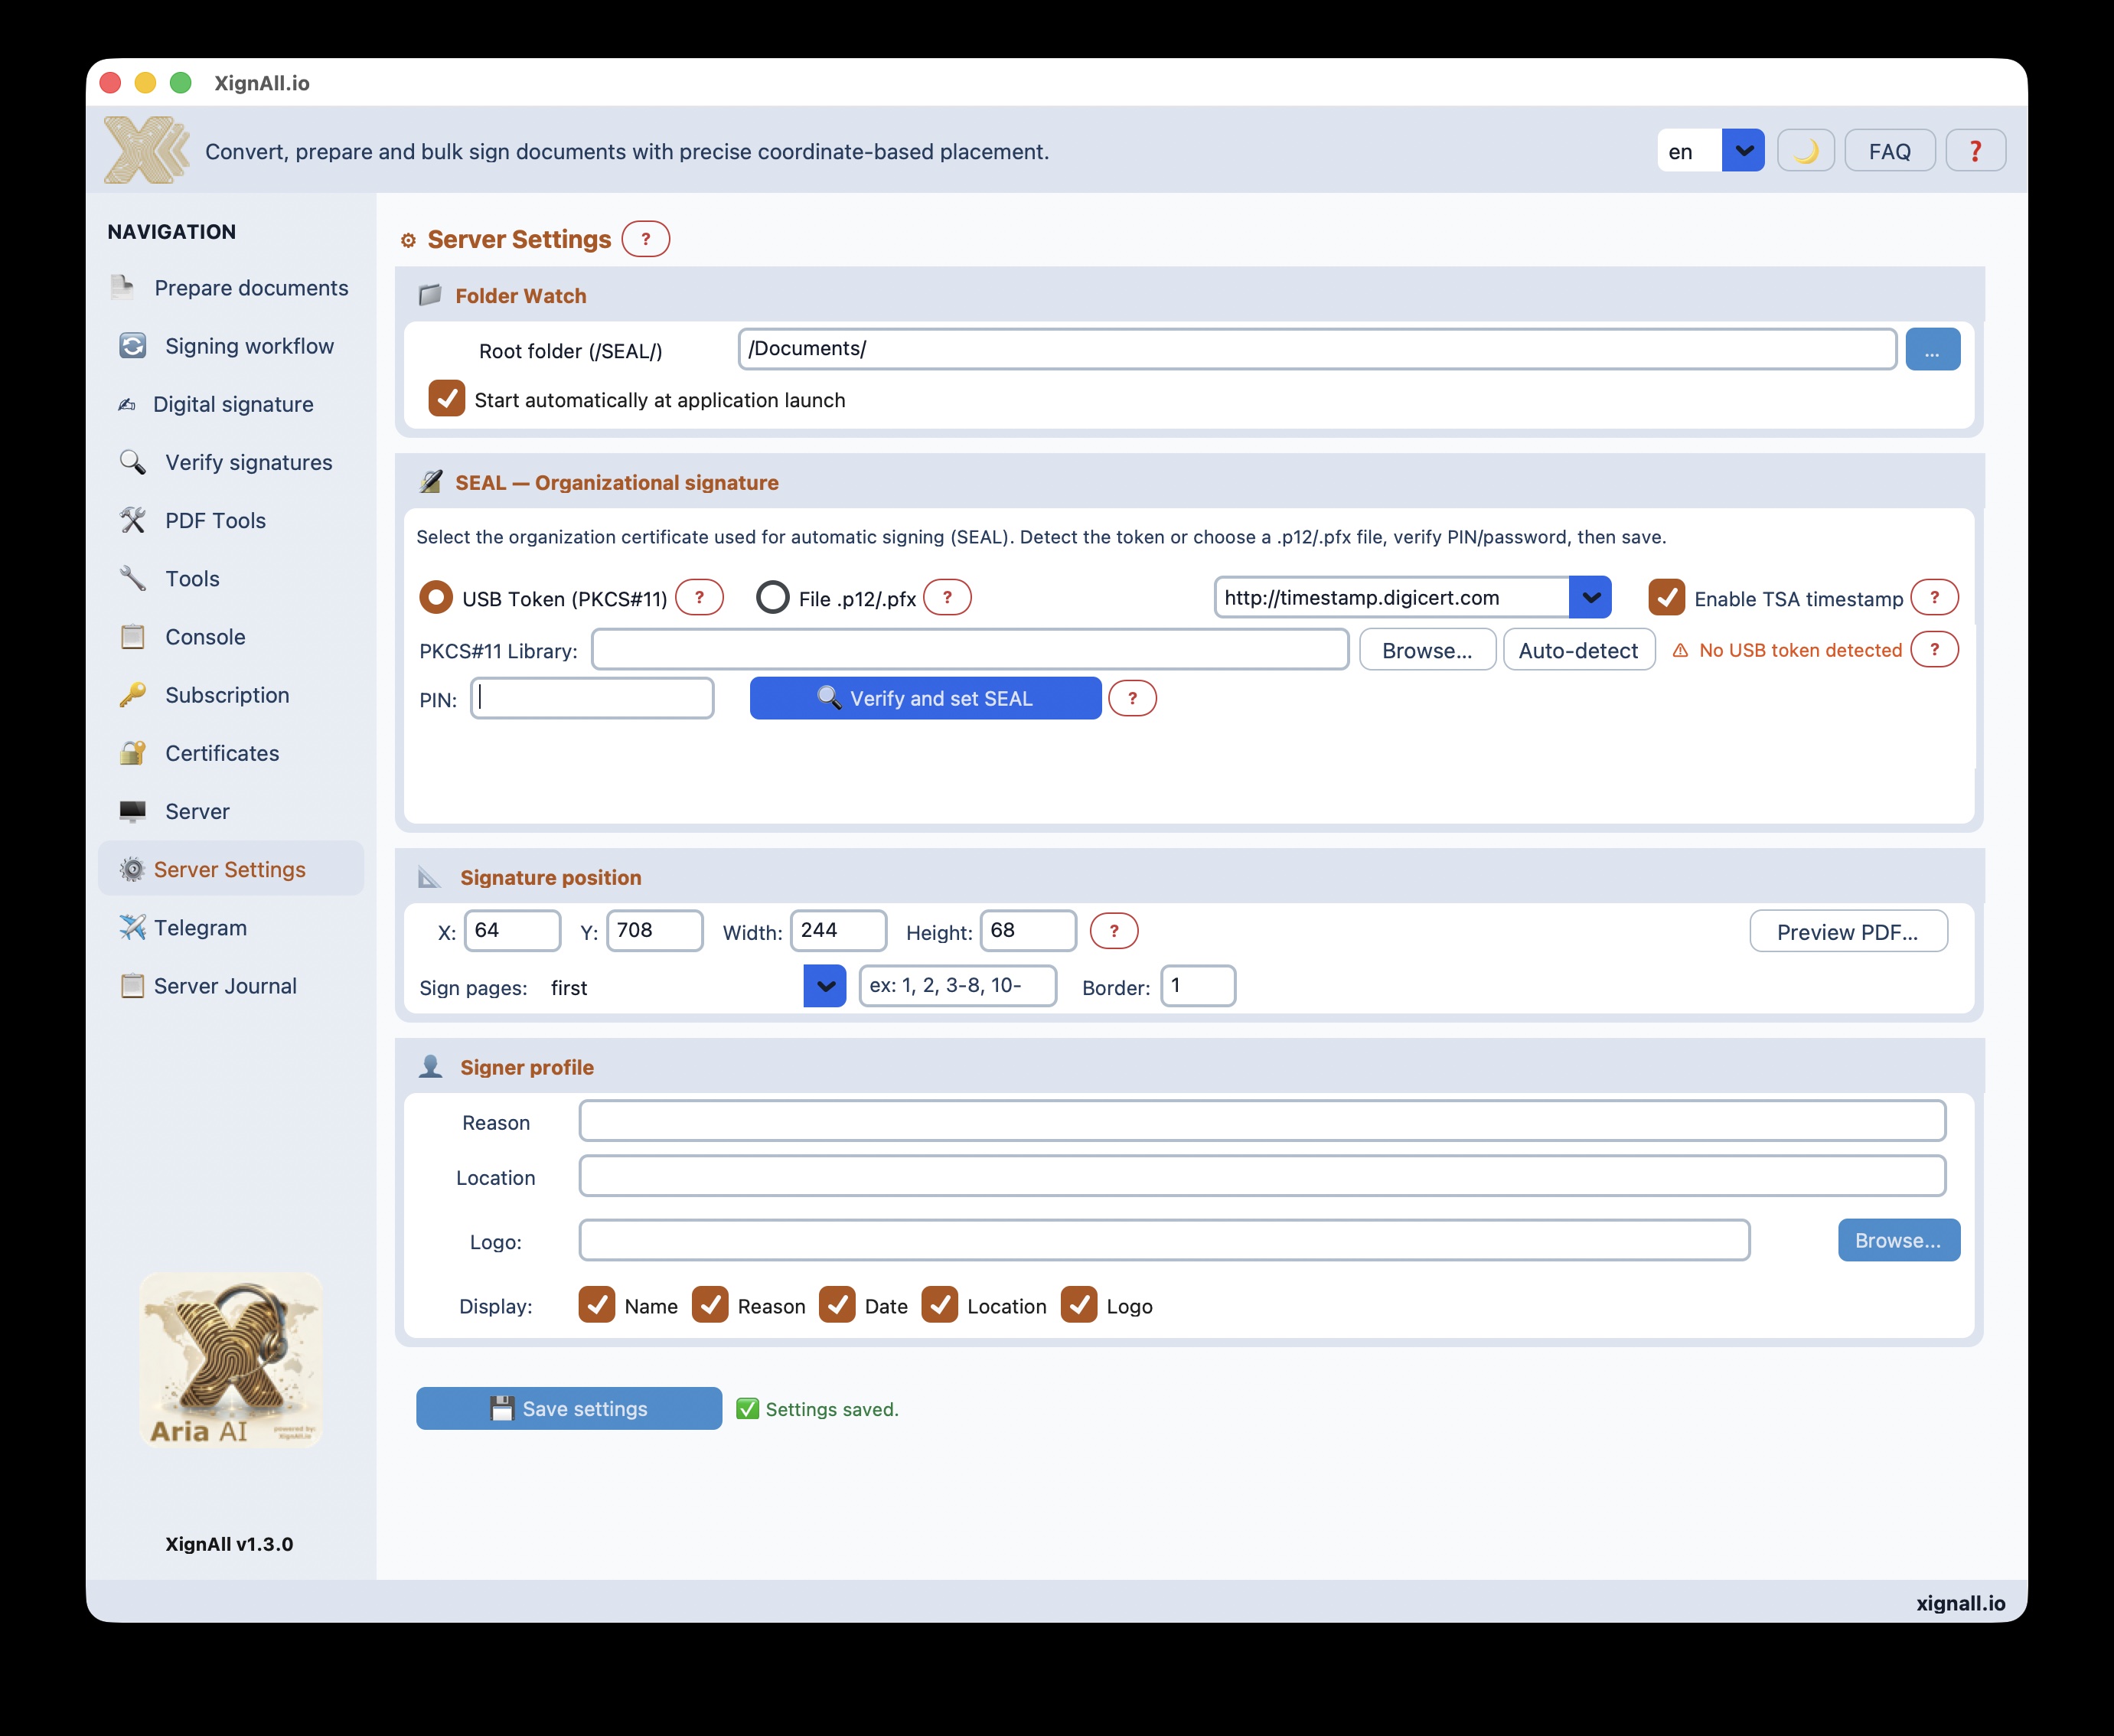
Task: Click the Reason text field
Action: (x=1262, y=1121)
